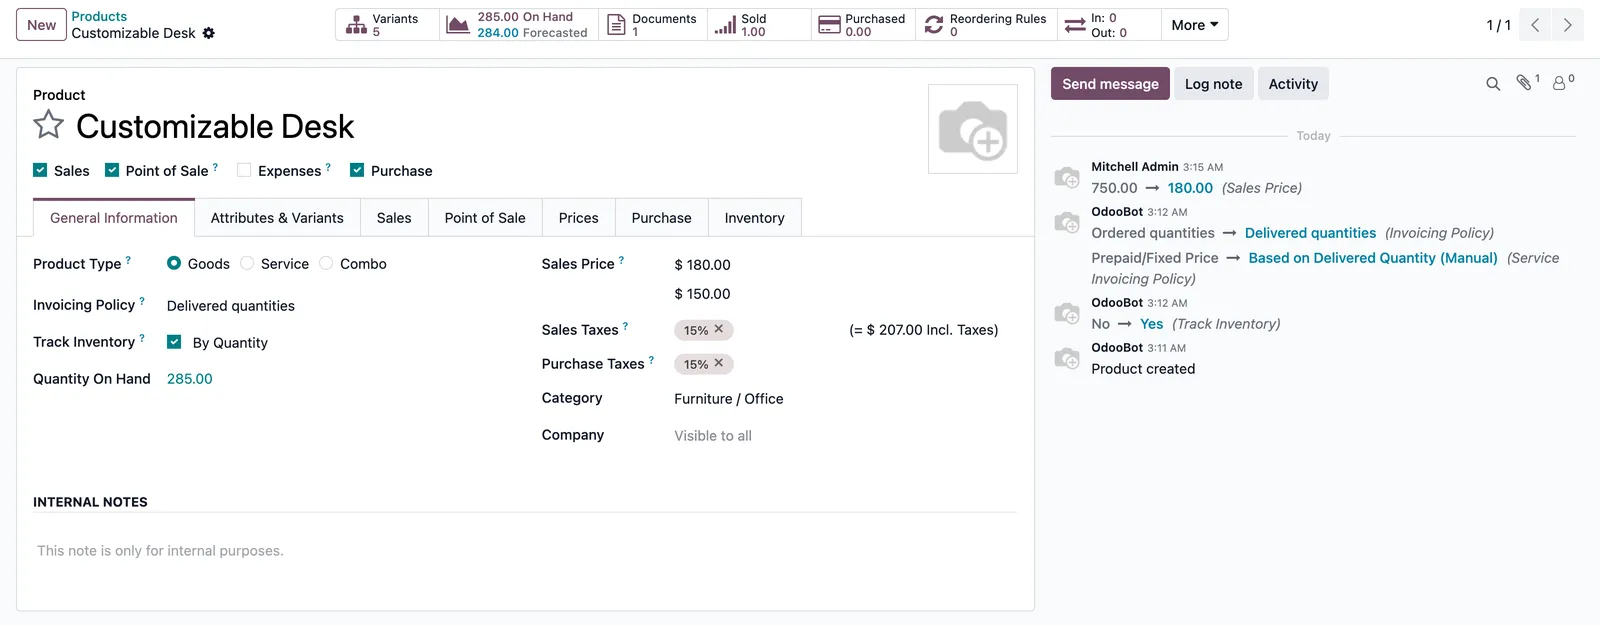The image size is (1600, 625).
Task: Click the New button
Action: (42, 25)
